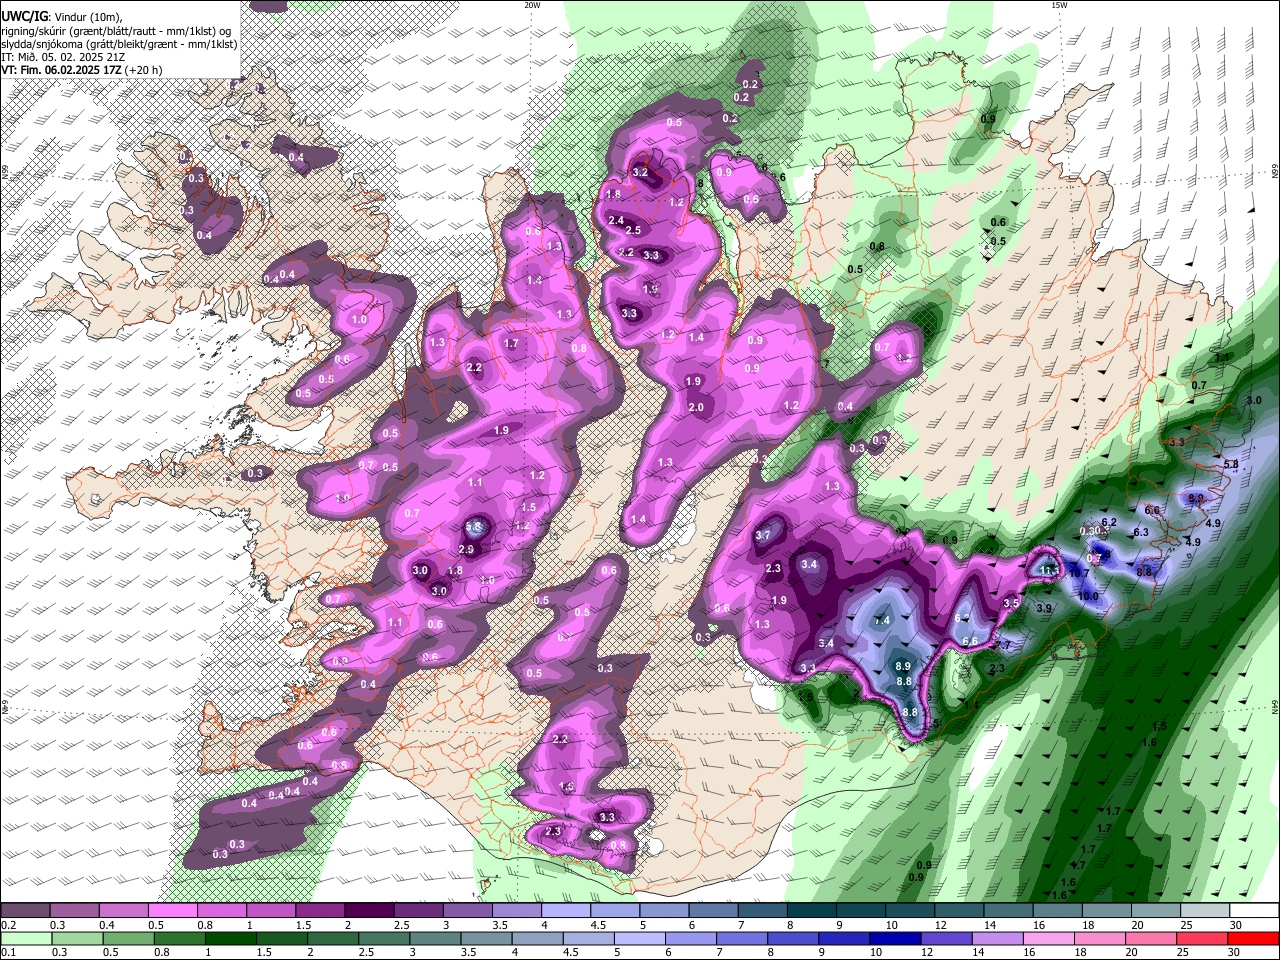Select the 'slydda/snjókoma' legend description line

[119, 44]
